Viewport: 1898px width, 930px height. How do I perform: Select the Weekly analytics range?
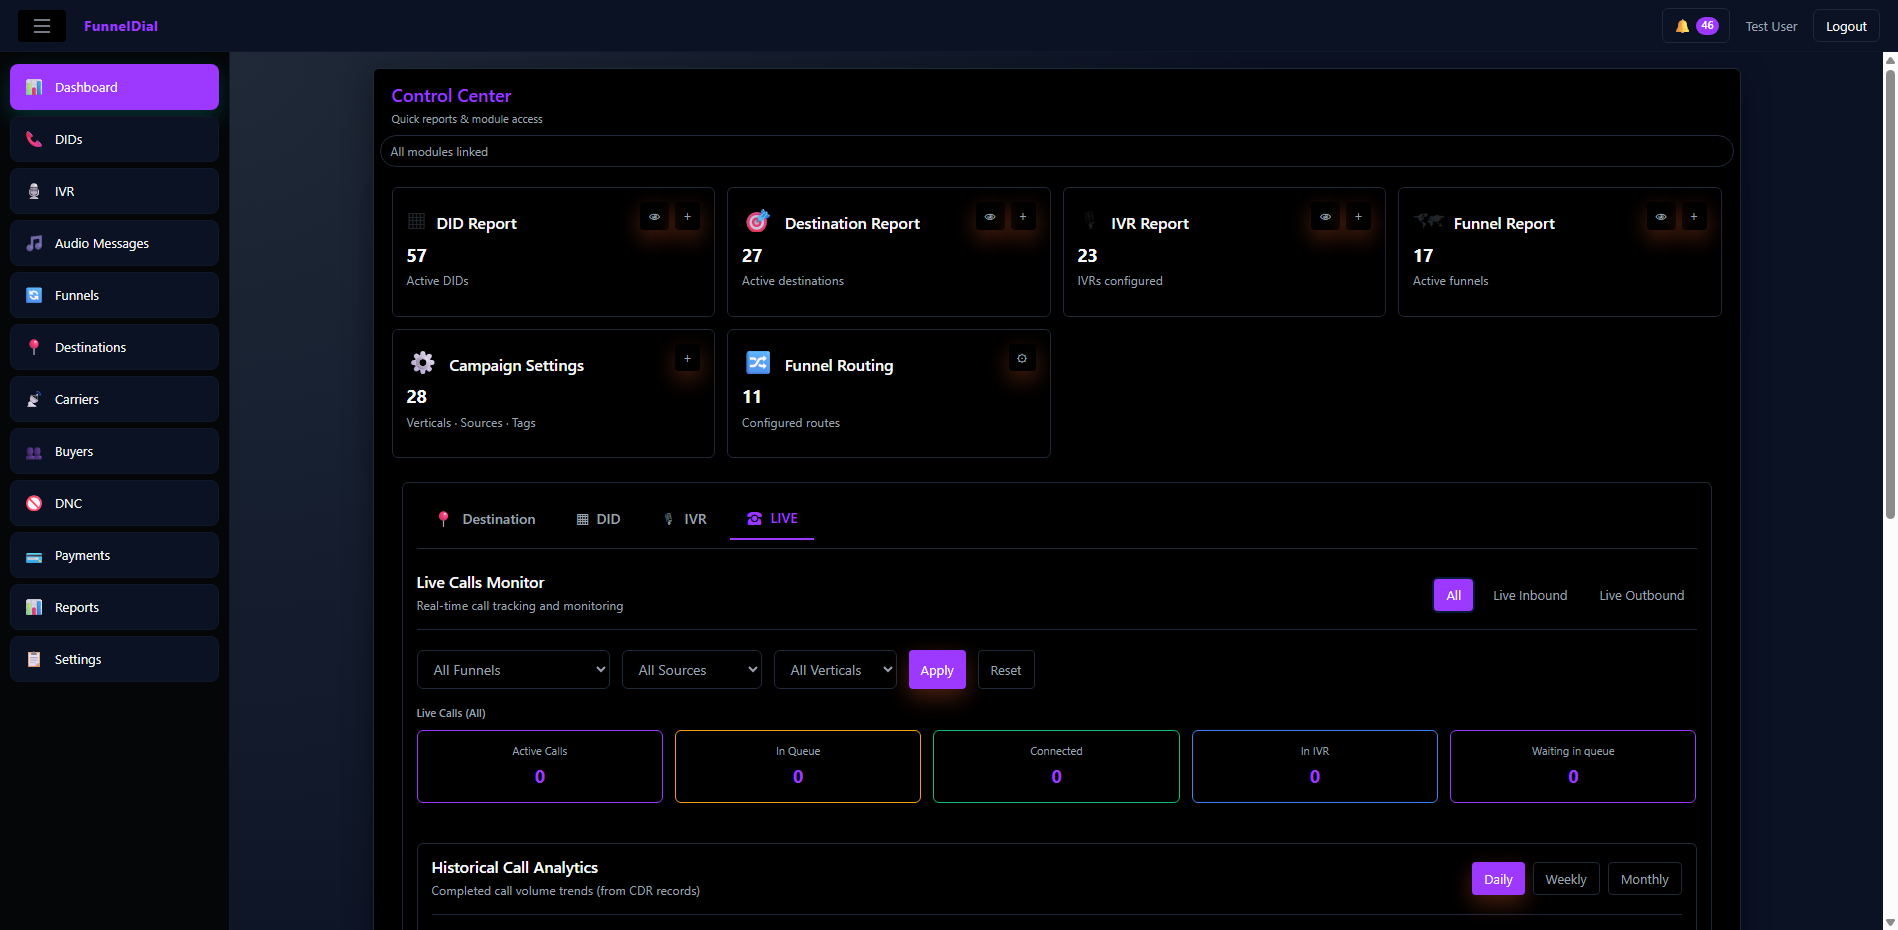point(1565,879)
